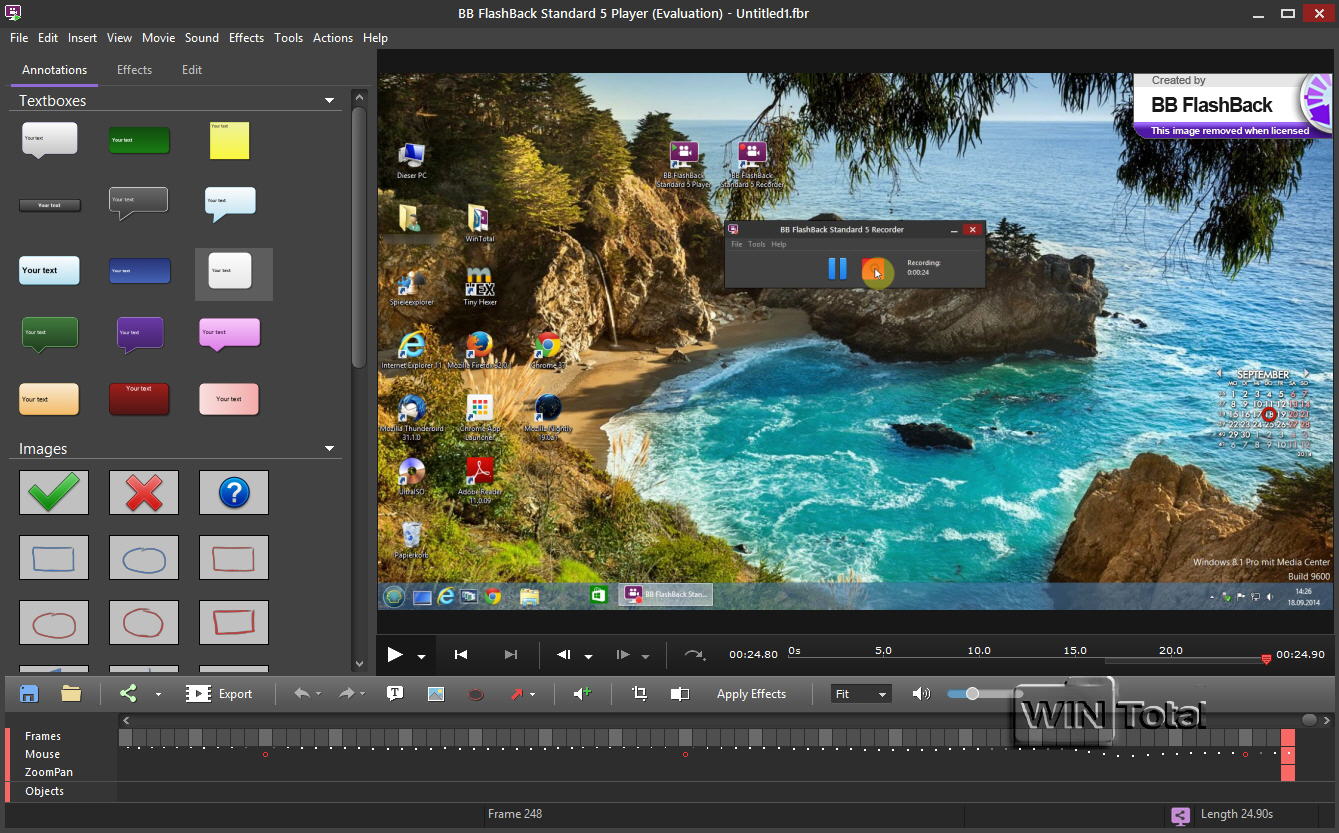The width and height of the screenshot is (1339, 833).
Task: Insert a textbox using the T icon
Action: pyautogui.click(x=395, y=693)
